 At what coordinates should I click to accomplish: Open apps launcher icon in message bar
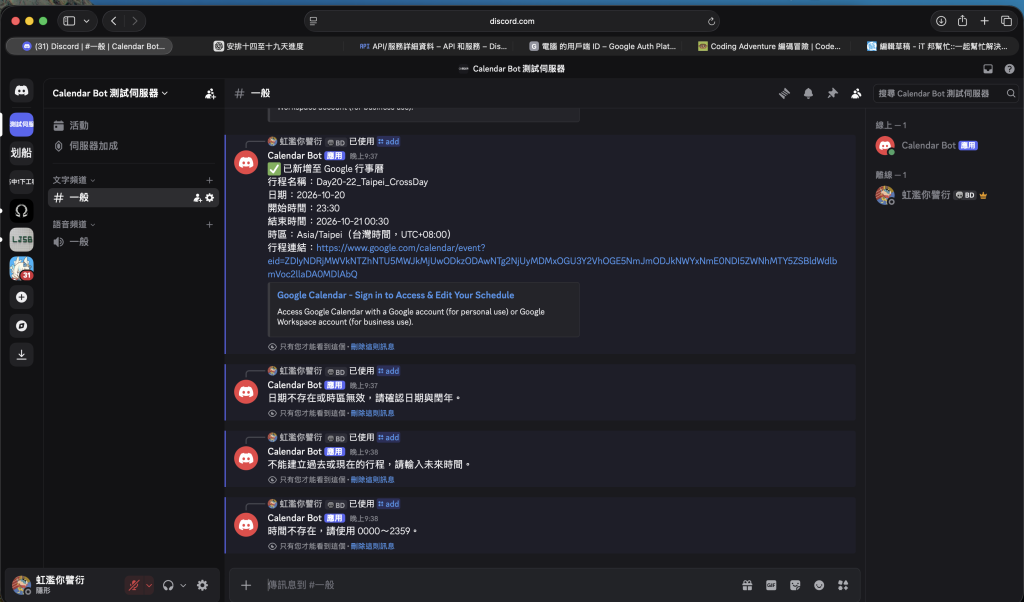click(x=843, y=585)
